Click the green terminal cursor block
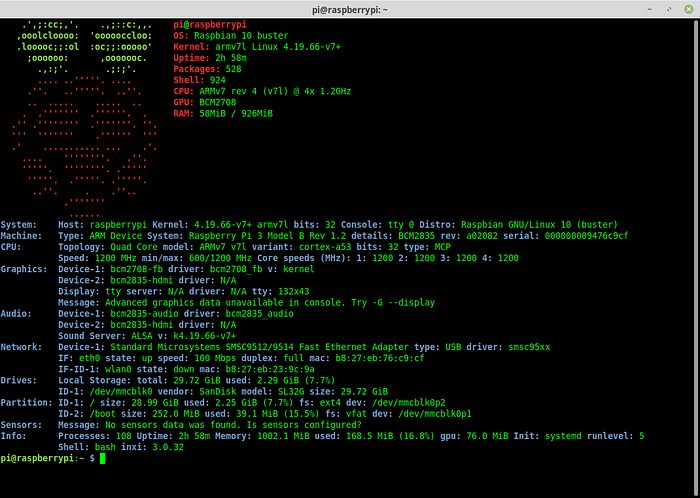Image resolution: width=700 pixels, height=498 pixels. point(103,459)
